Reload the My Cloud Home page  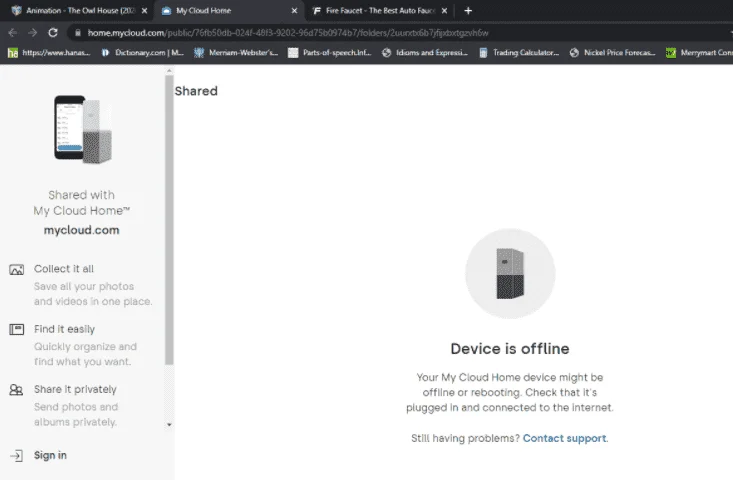click(53, 33)
